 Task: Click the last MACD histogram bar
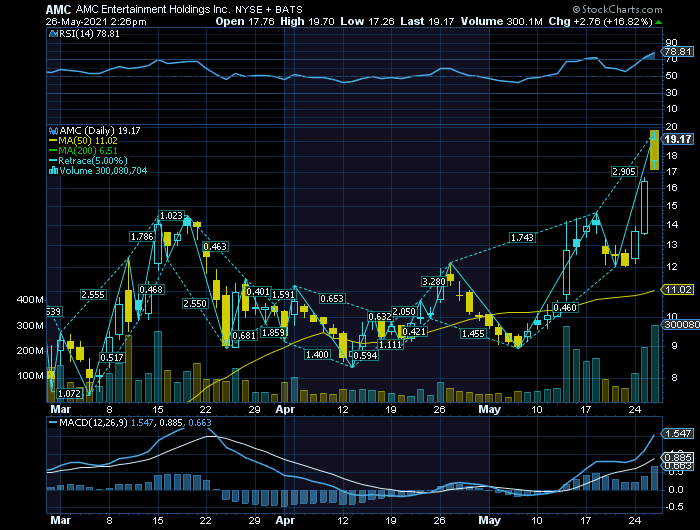[655, 478]
